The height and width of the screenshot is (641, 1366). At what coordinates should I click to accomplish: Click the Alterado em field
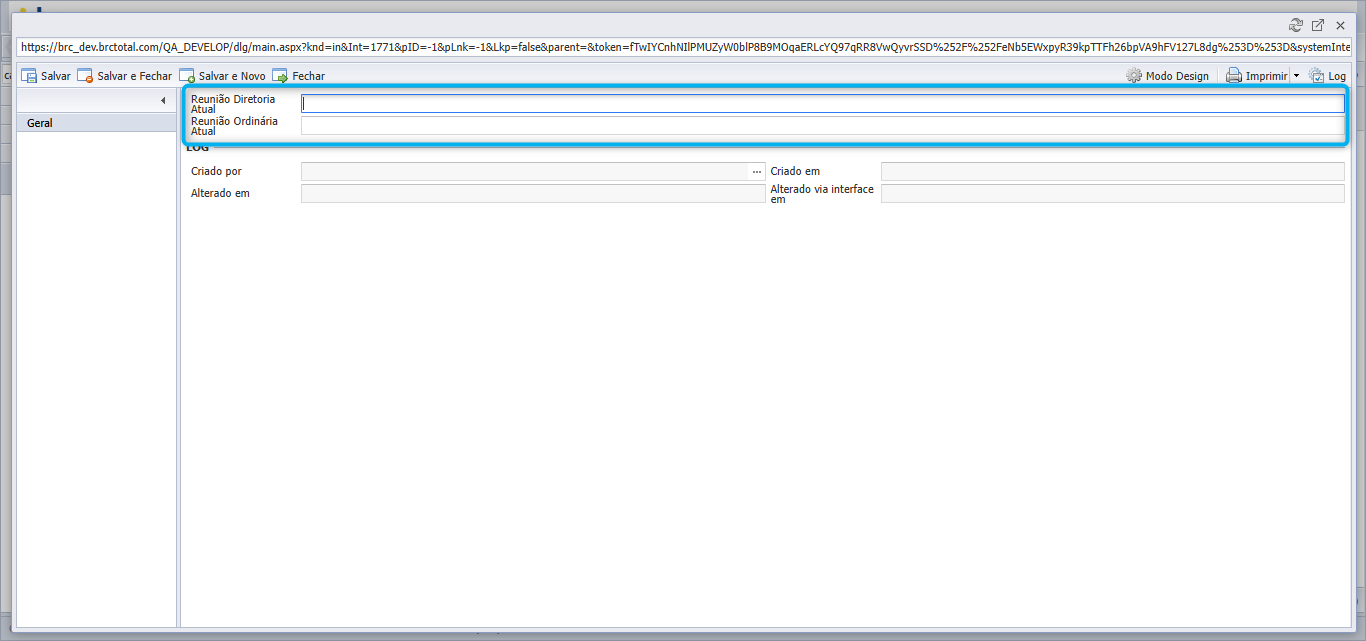(x=533, y=194)
